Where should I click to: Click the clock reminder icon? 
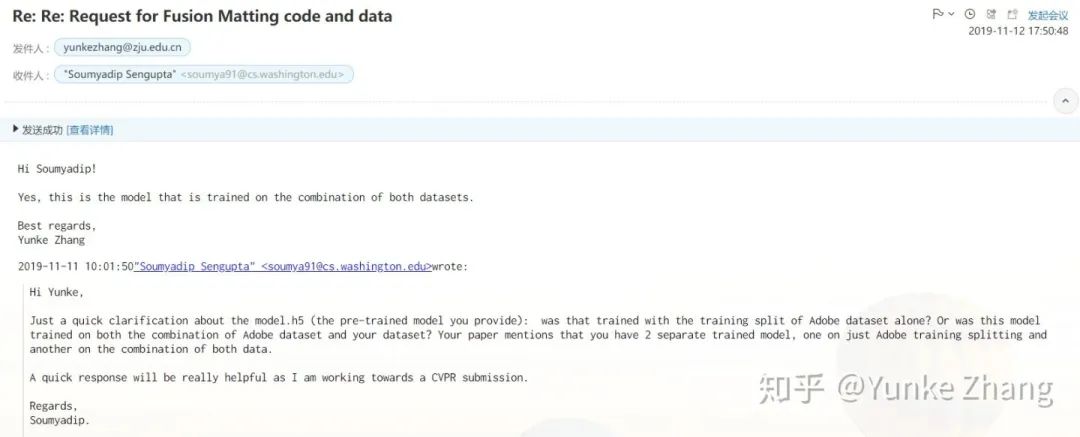pos(969,14)
